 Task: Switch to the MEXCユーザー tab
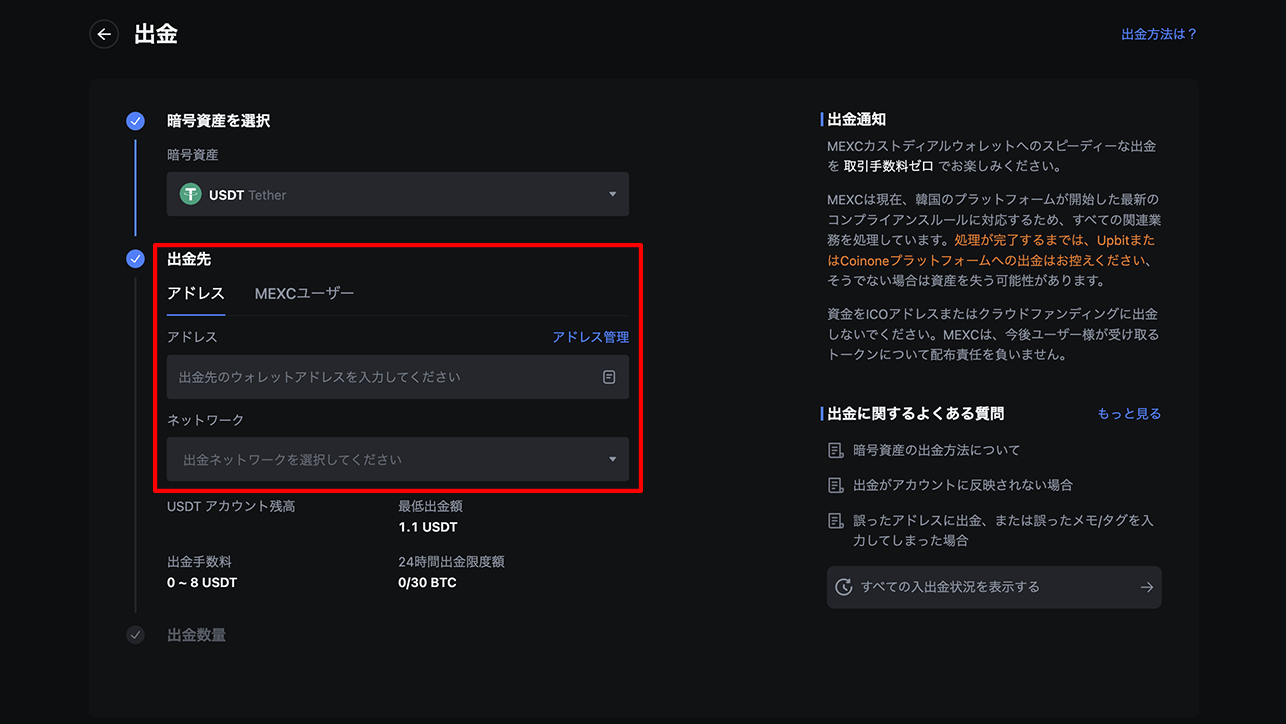coord(304,293)
